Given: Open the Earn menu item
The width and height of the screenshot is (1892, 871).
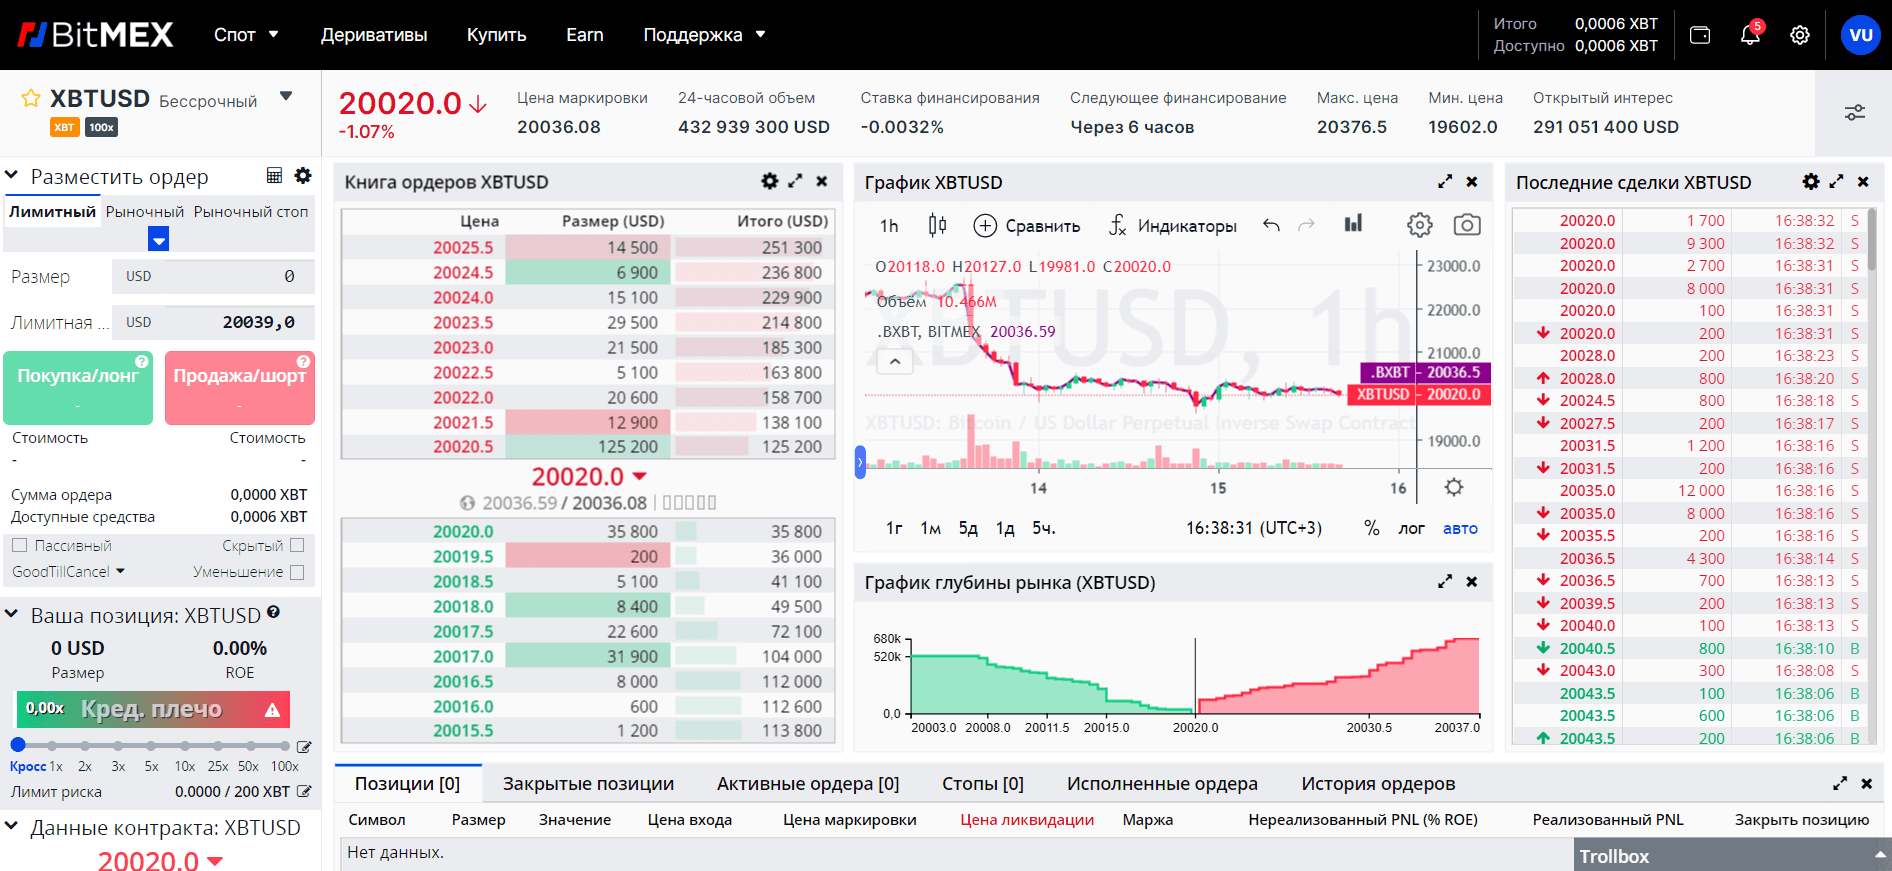Looking at the screenshot, I should 585,35.
